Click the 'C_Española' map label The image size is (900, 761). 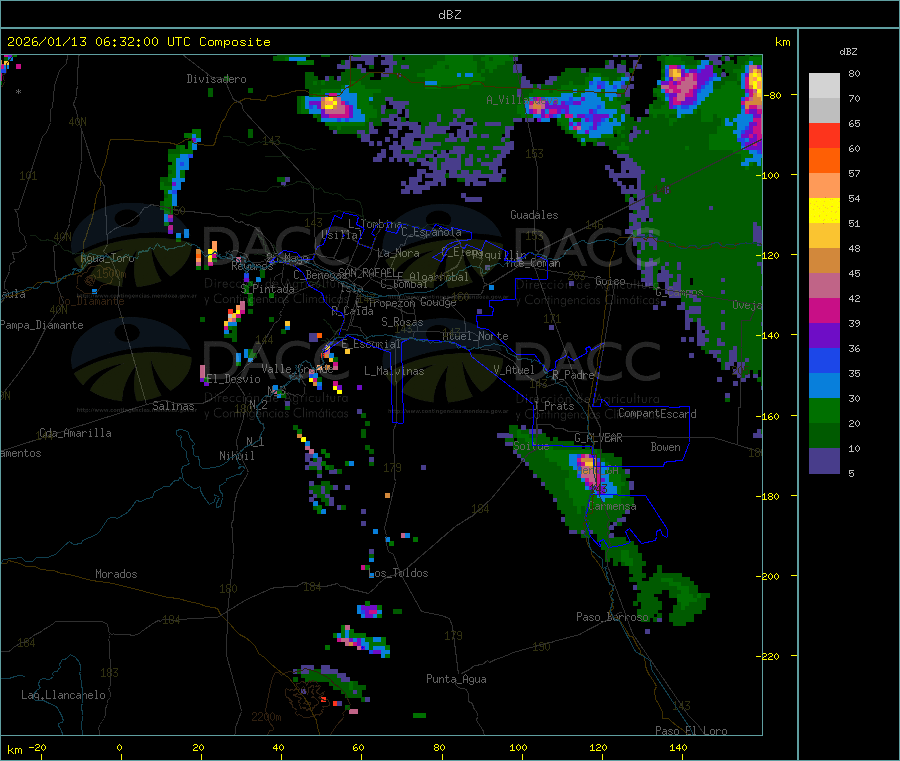tap(432, 232)
